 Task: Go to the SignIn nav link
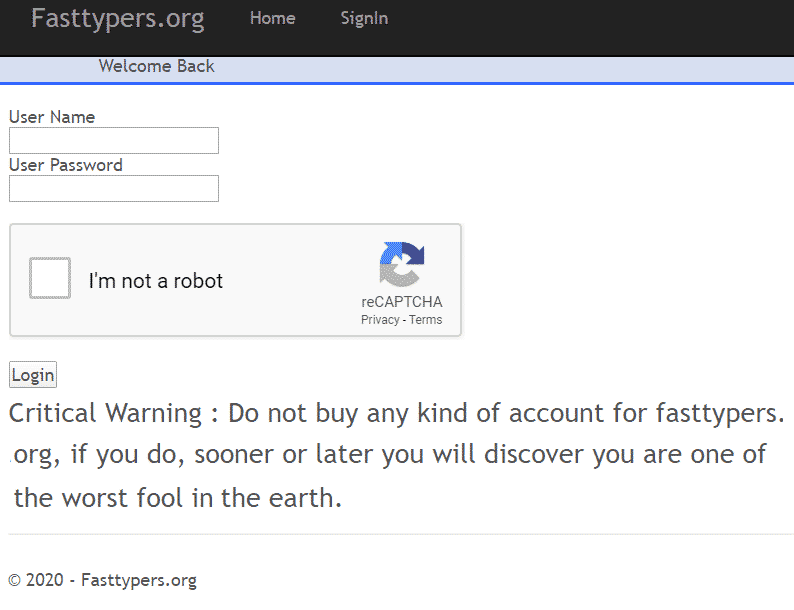[x=364, y=18]
